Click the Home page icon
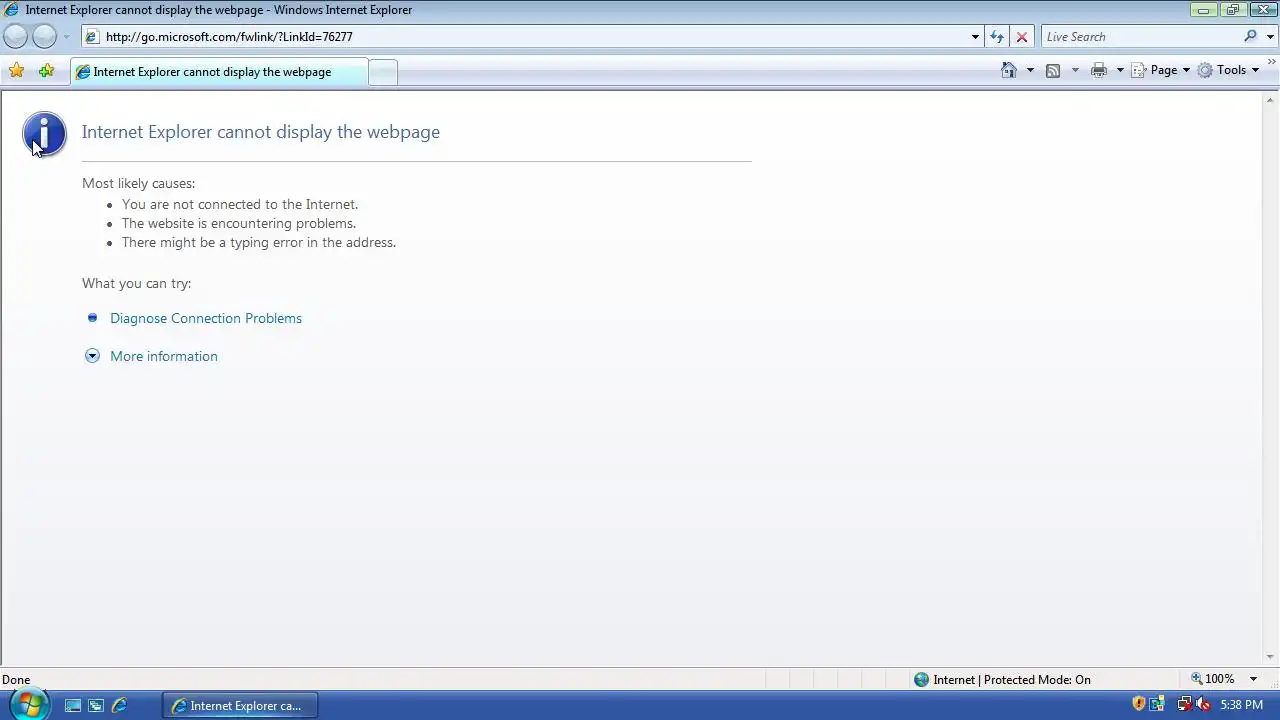Viewport: 1280px width, 720px height. [x=1009, y=70]
